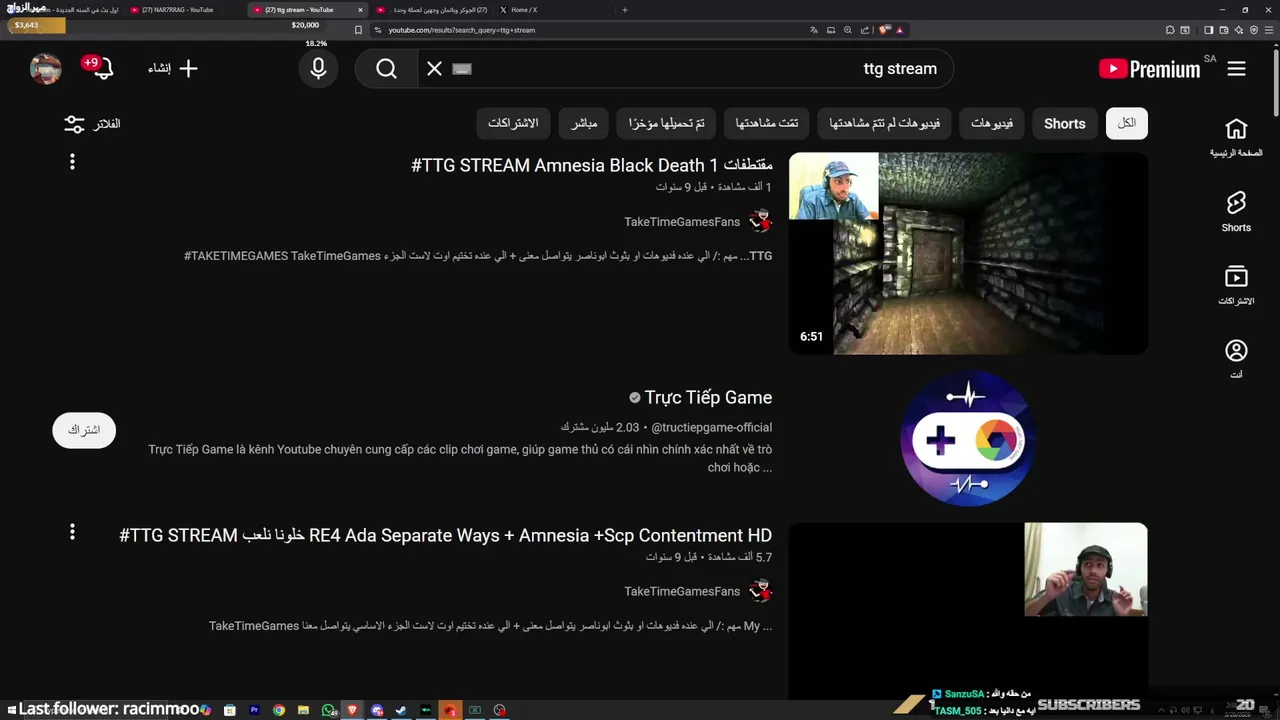
Task: Select the Shorts filter chip
Action: click(x=1064, y=124)
